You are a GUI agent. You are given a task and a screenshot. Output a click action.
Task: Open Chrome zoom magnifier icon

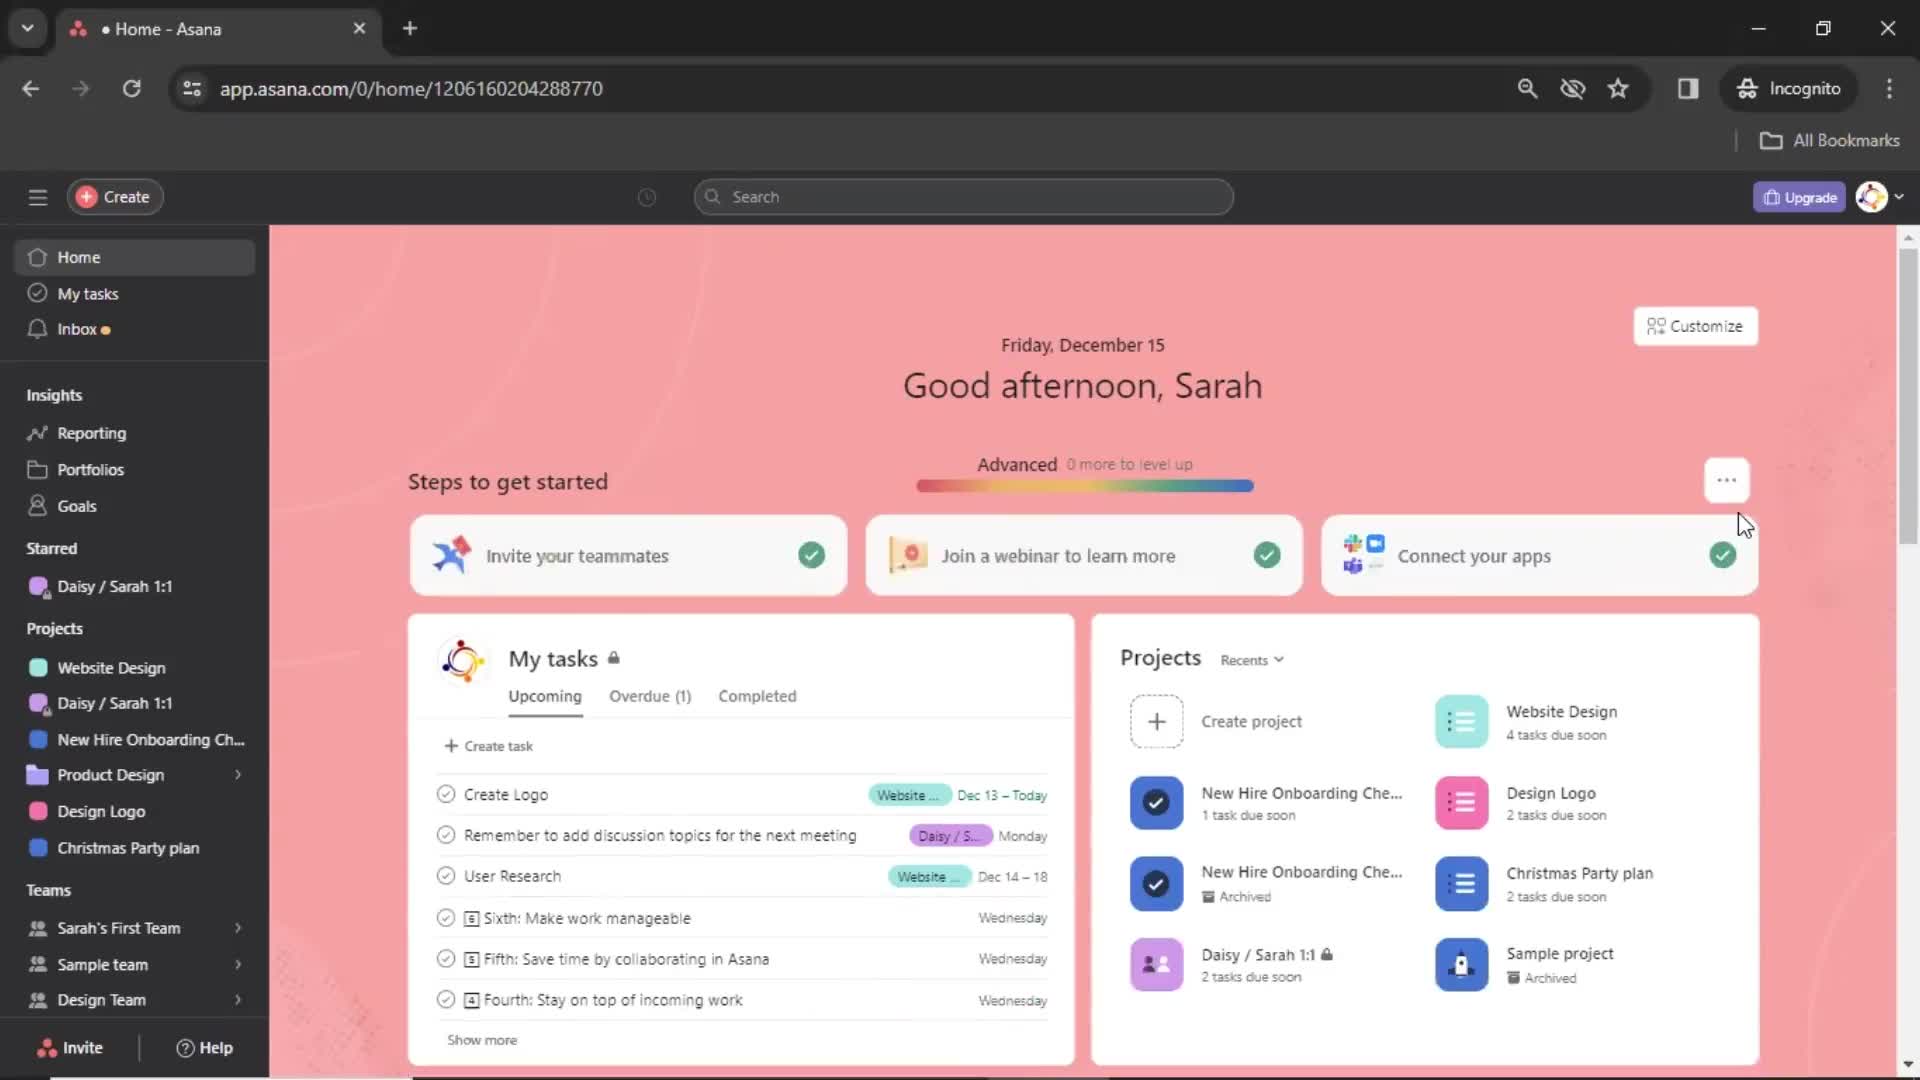tap(1527, 89)
